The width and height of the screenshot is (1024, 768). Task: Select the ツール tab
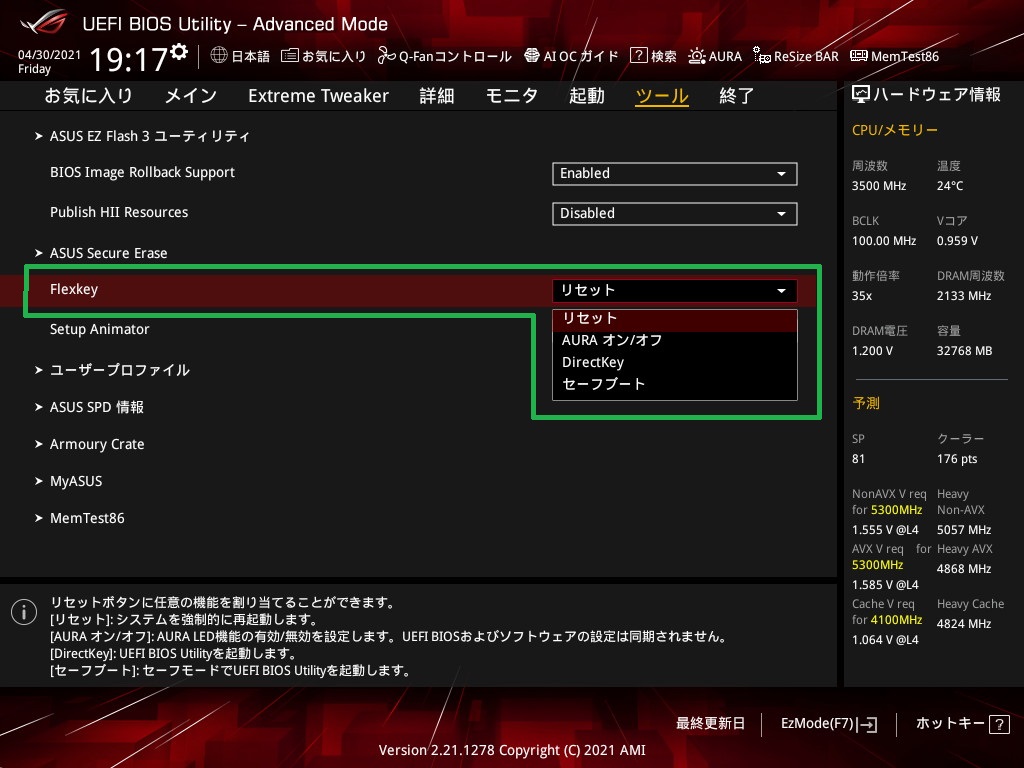click(x=662, y=96)
